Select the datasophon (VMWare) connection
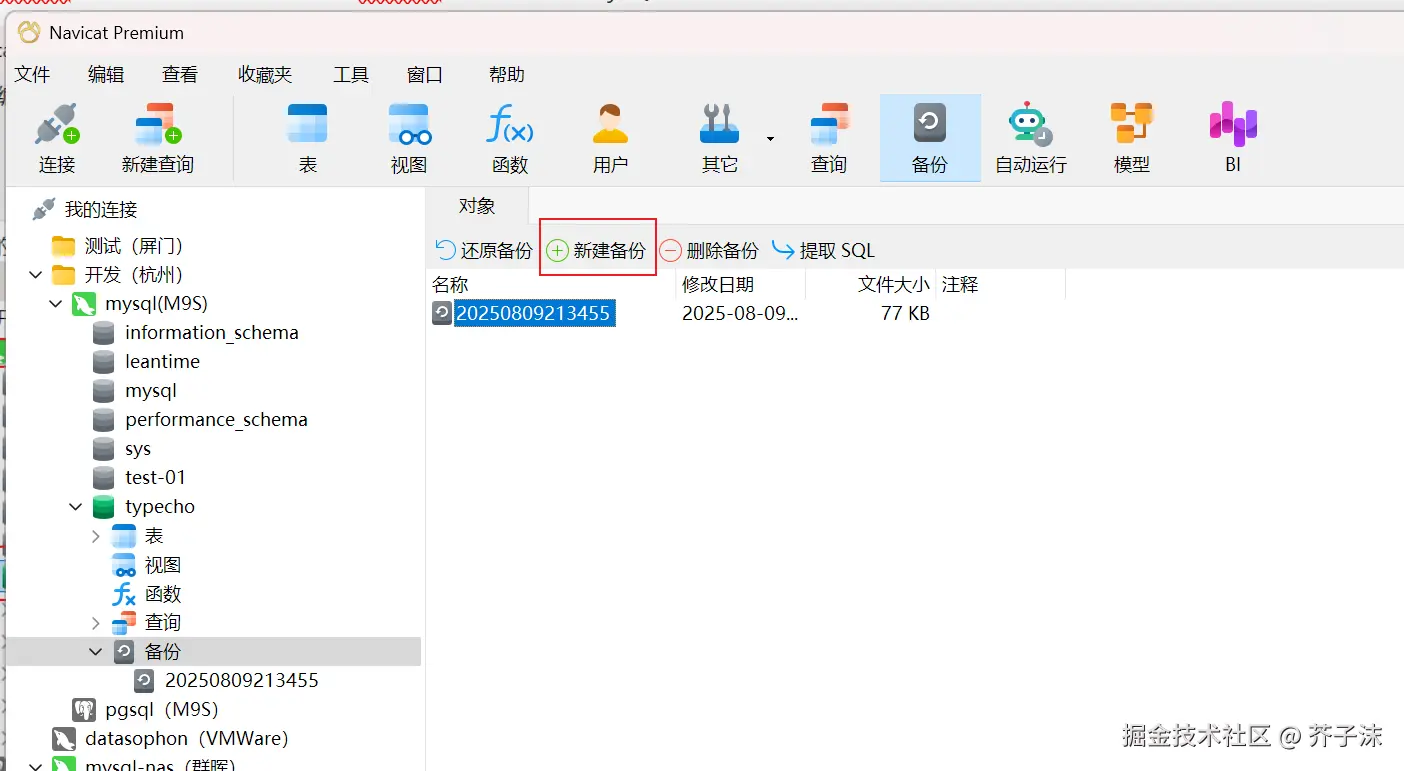Screen dimensions: 1404x771 tap(186, 739)
